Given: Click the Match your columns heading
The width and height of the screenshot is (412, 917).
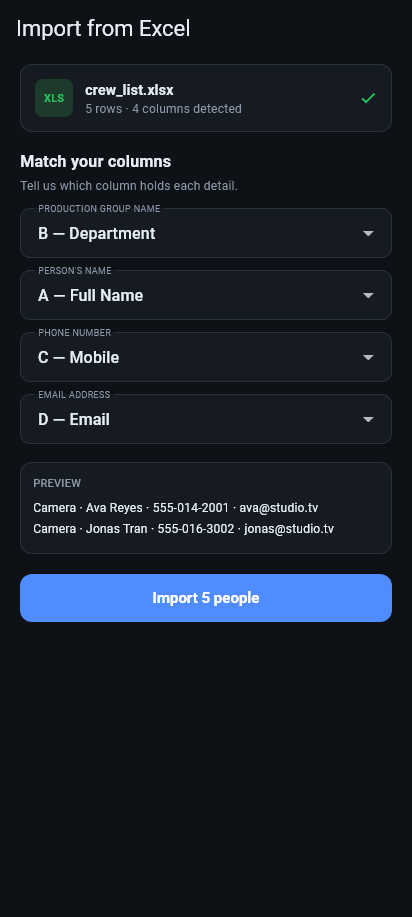Looking at the screenshot, I should point(95,161).
